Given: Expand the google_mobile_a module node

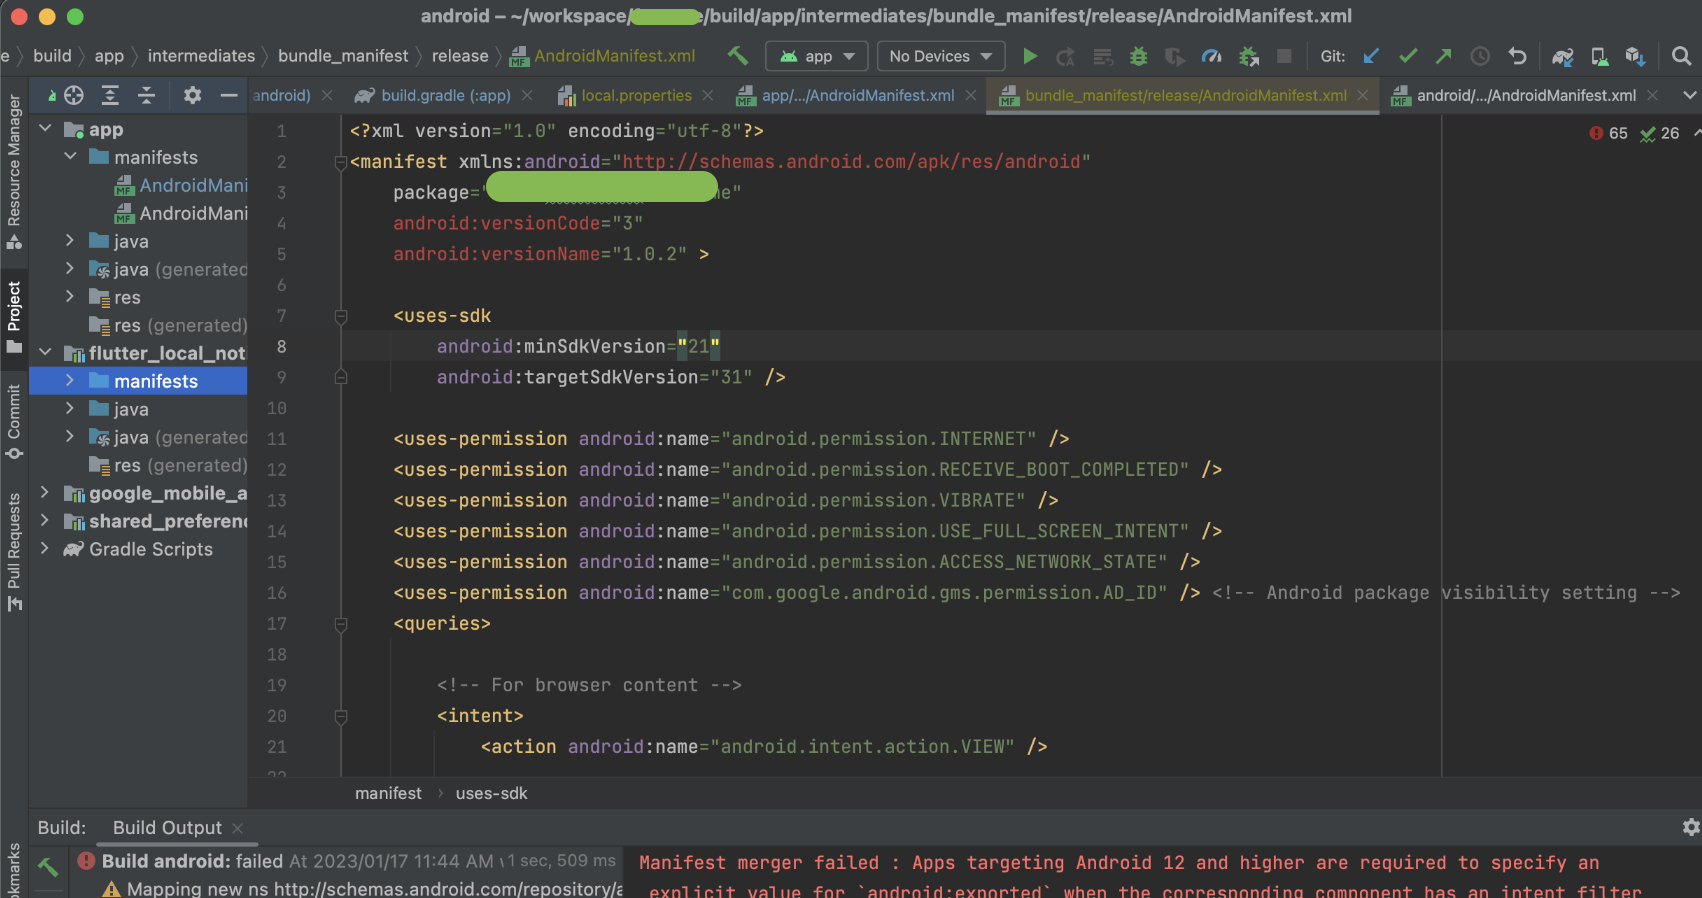Looking at the screenshot, I should pos(45,493).
